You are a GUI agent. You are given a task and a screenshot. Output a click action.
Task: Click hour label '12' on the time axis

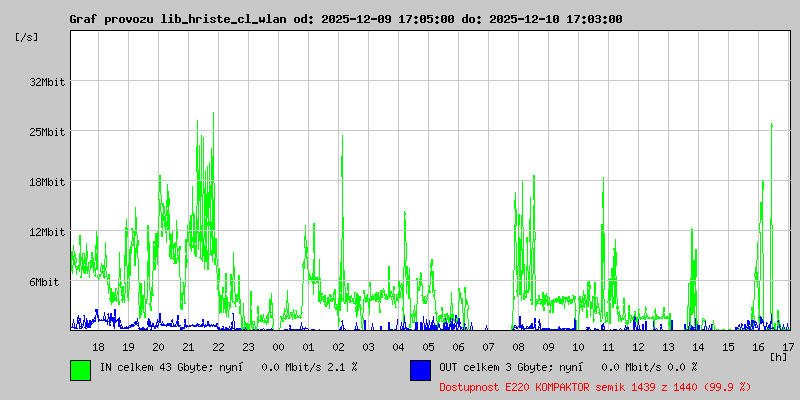coord(638,347)
